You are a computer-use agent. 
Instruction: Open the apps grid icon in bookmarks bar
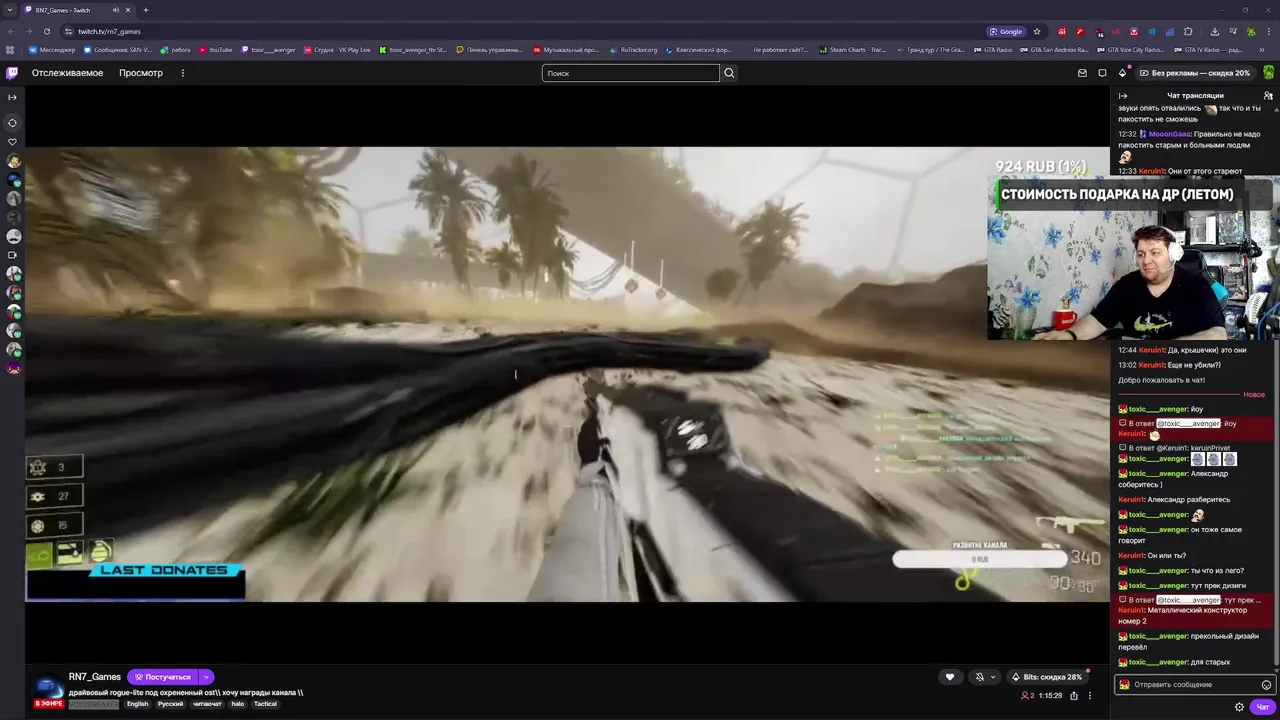10,49
